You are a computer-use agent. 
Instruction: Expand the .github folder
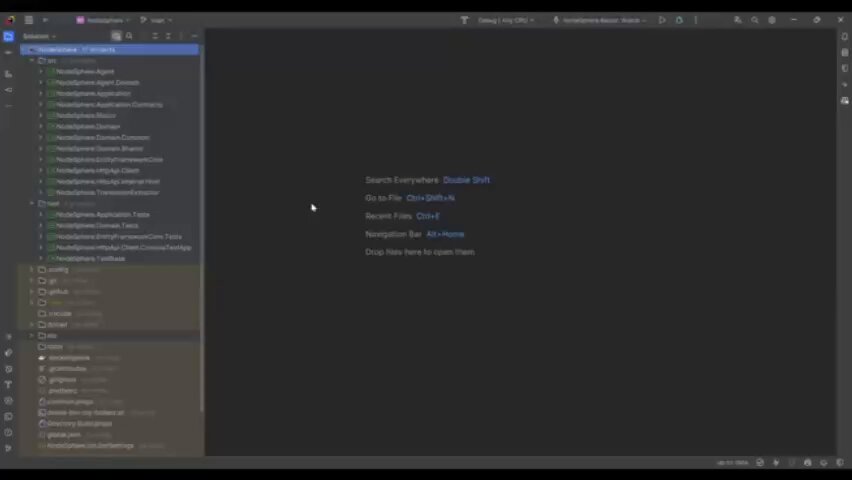click(32, 292)
